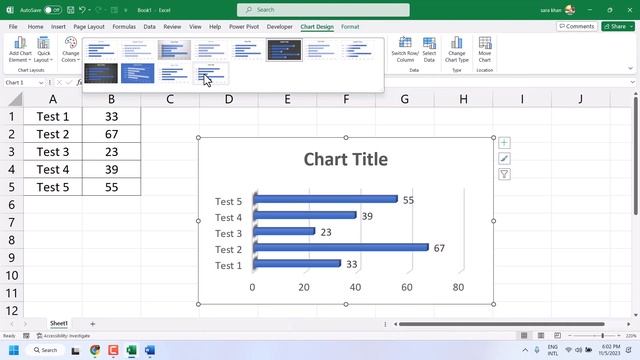Switch to Page Layout view icon
This screenshot has width=640, height=360.
pos(541,336)
